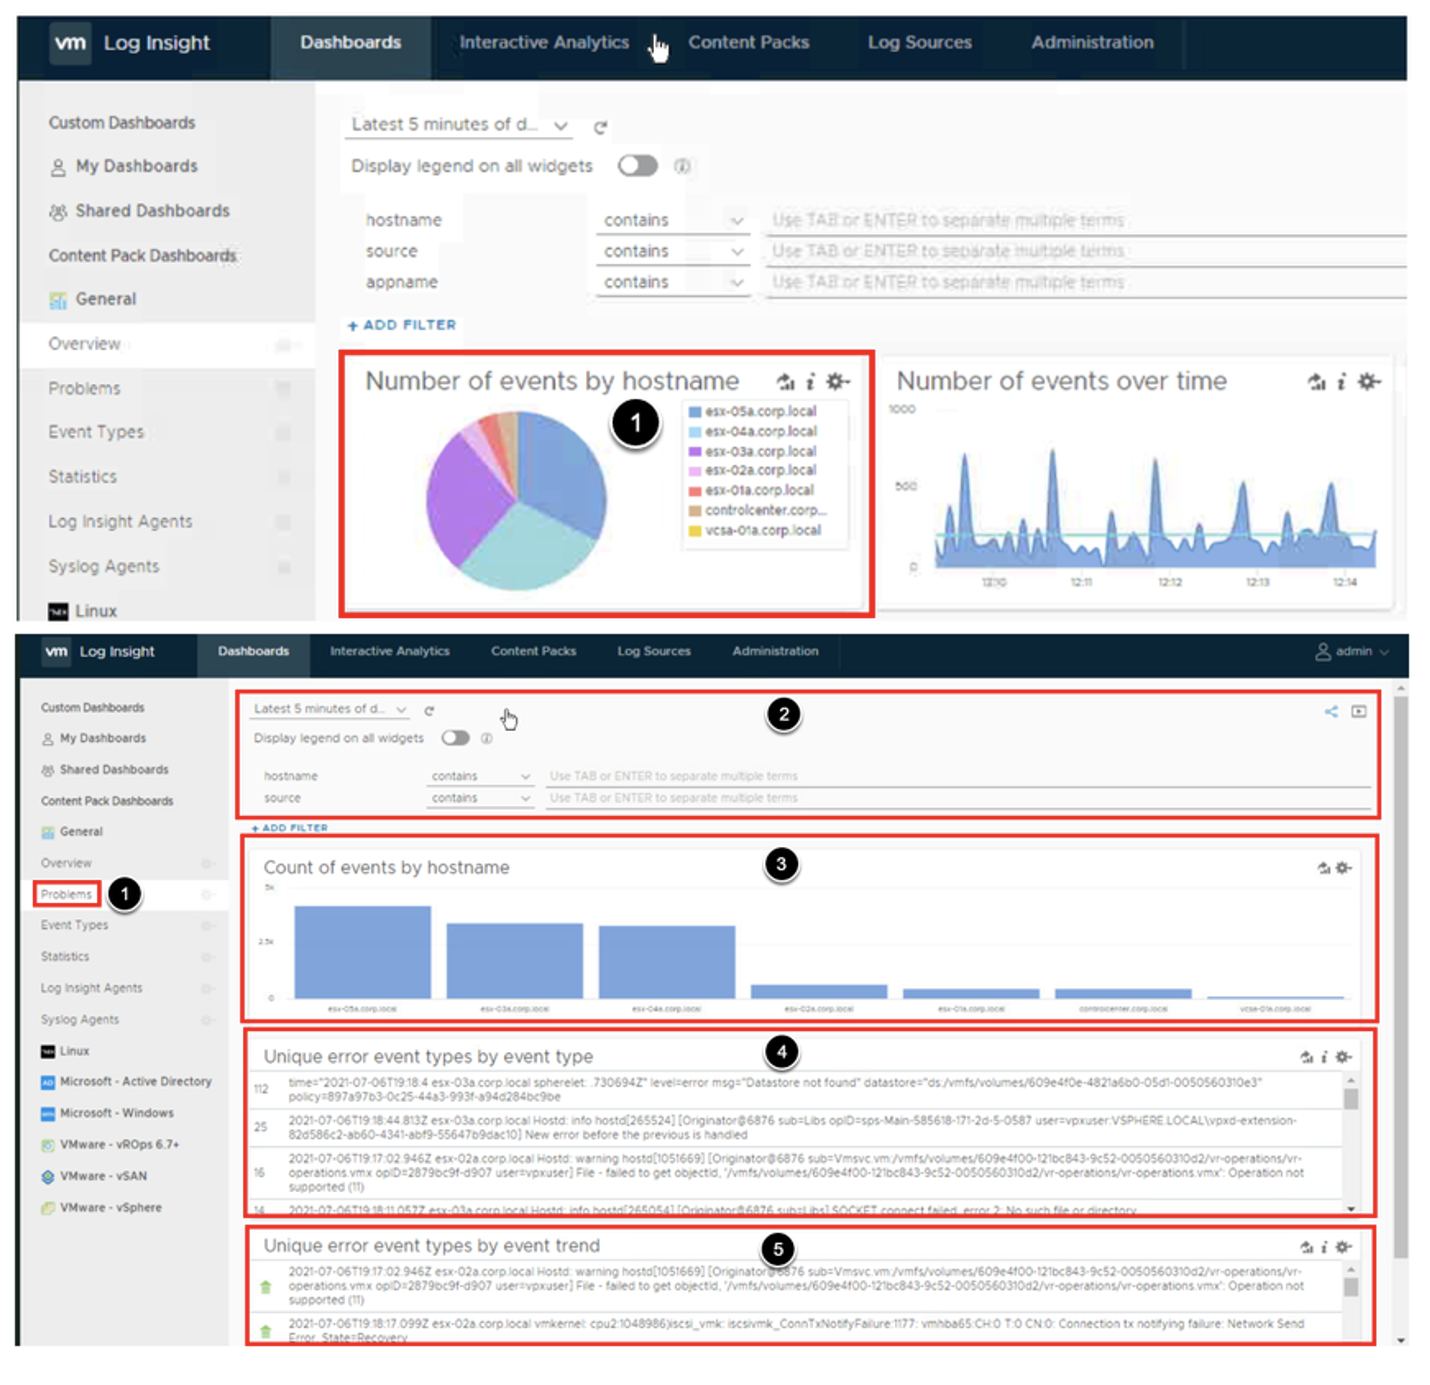
Task: Click the vm Log Insight logo in upper screenshot
Action: point(131,43)
